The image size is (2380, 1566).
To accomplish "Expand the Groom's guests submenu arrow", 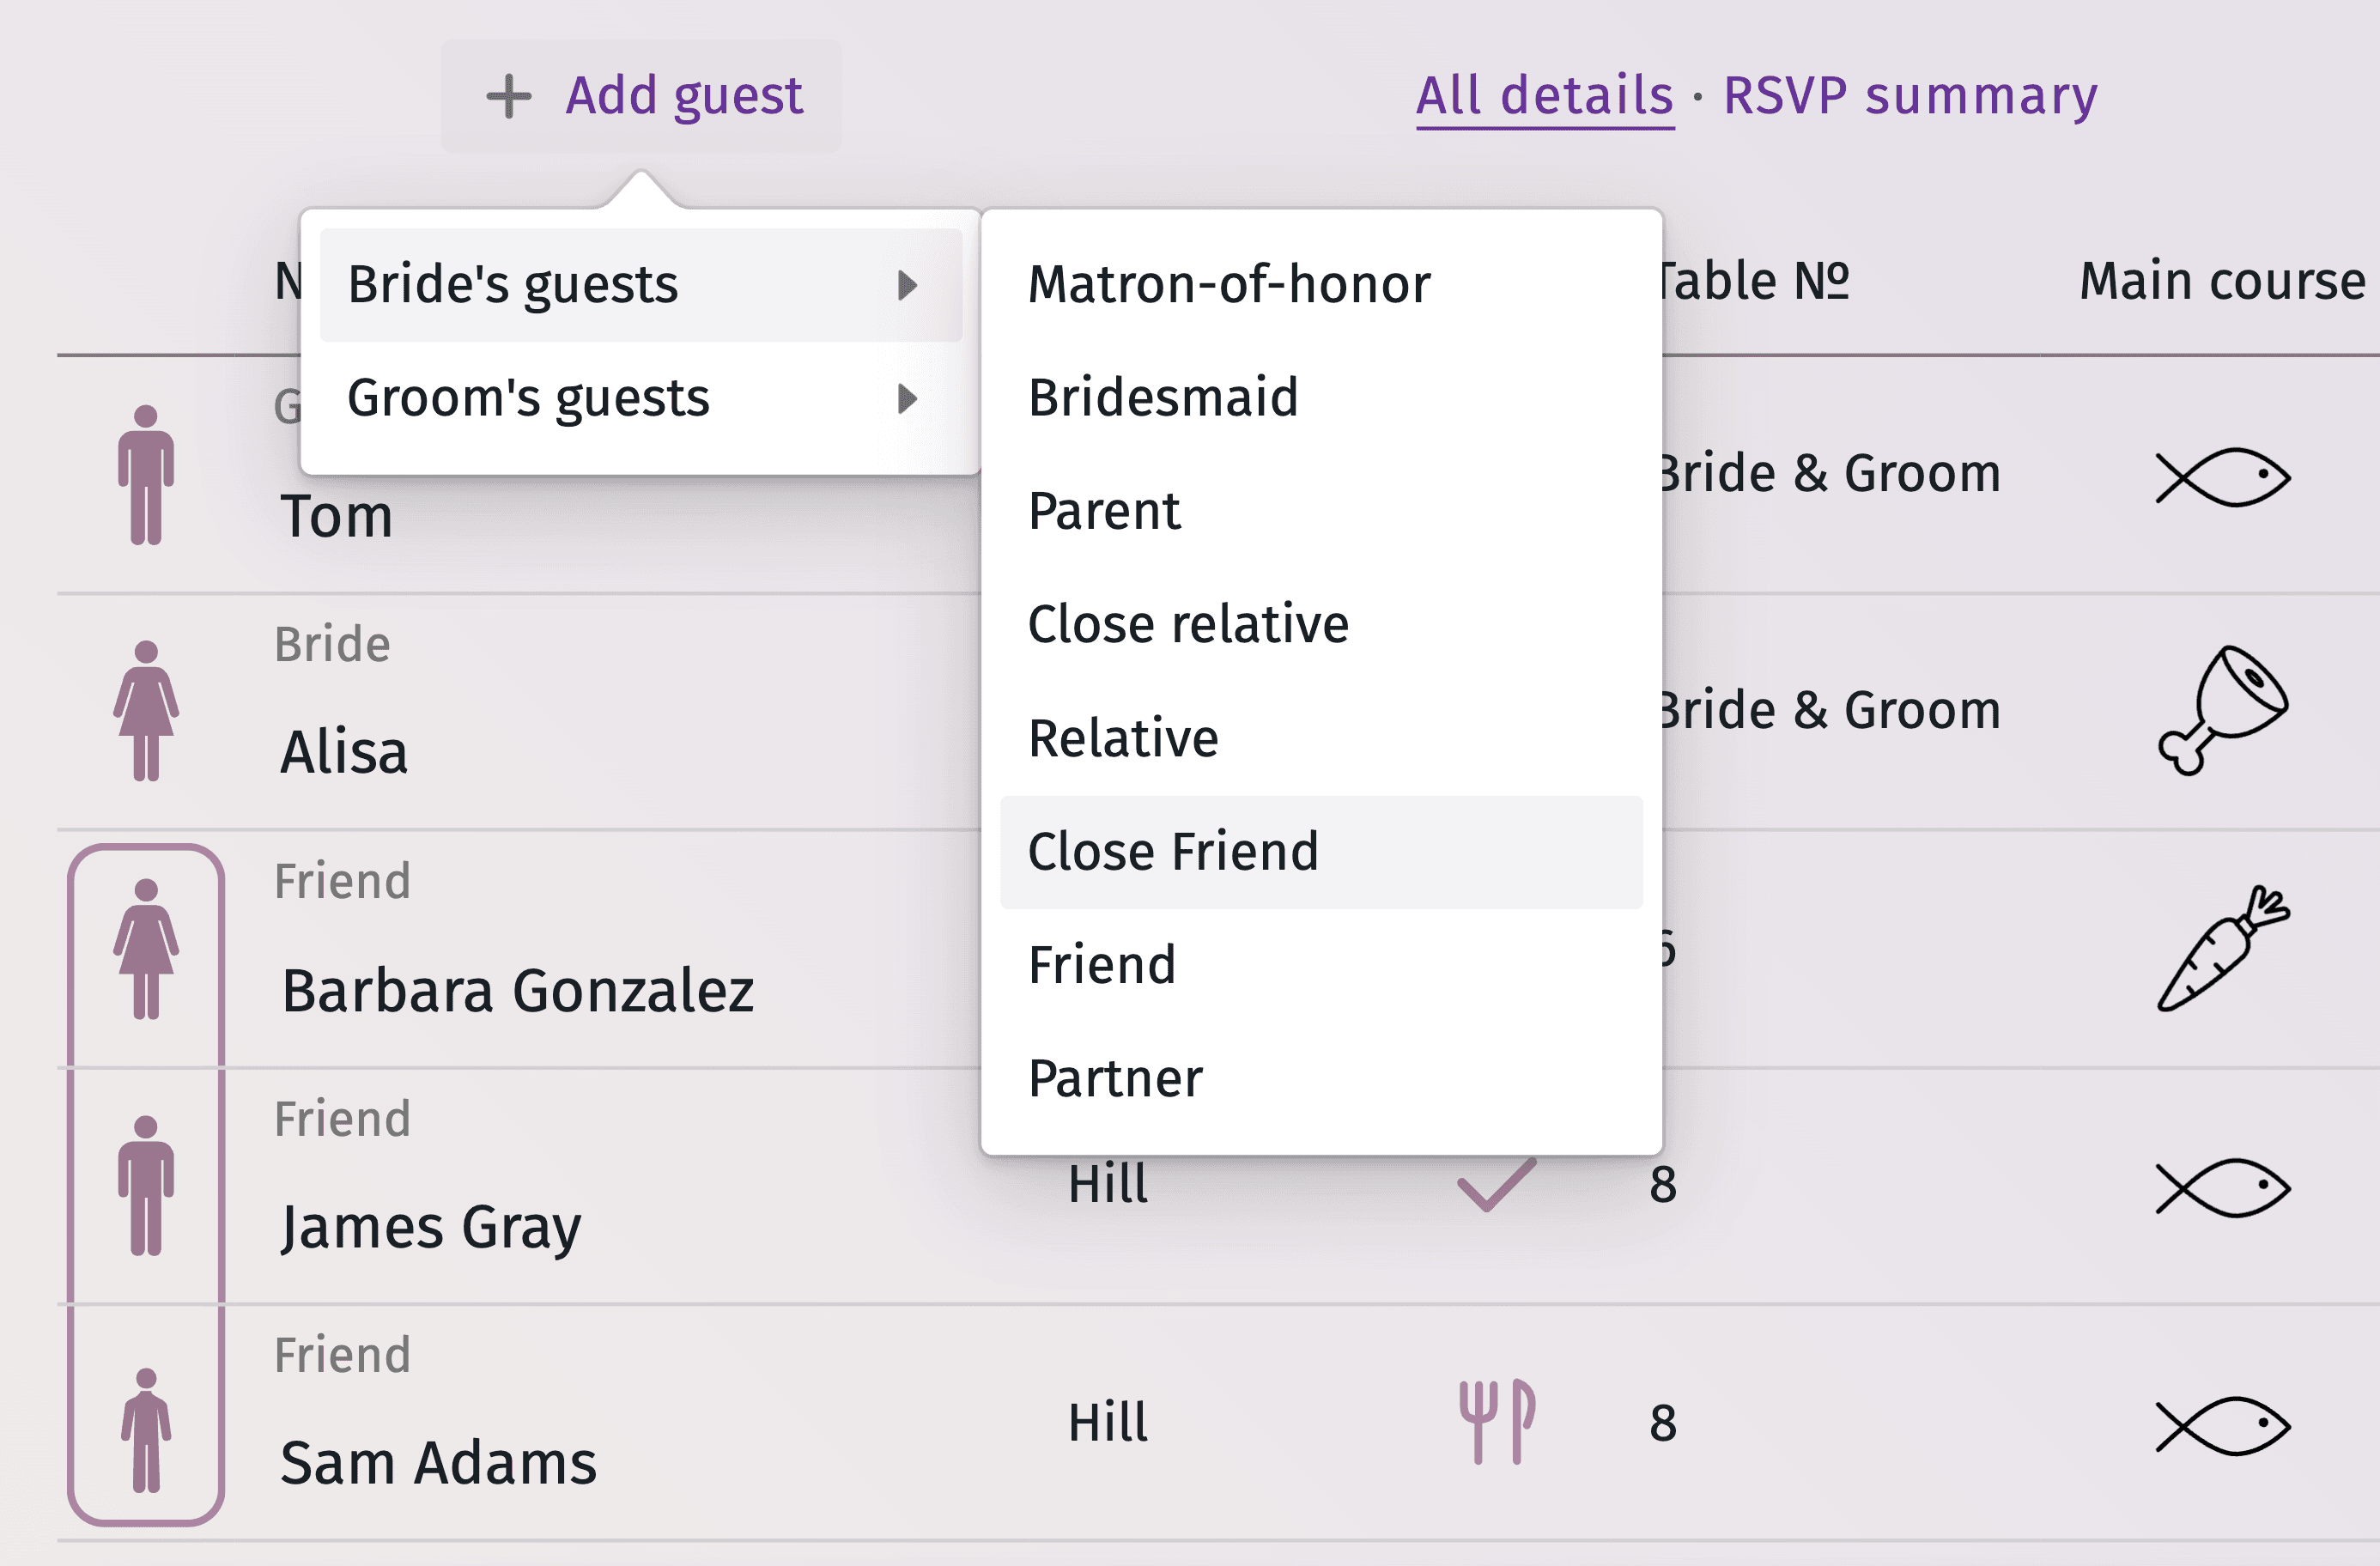I will [907, 399].
